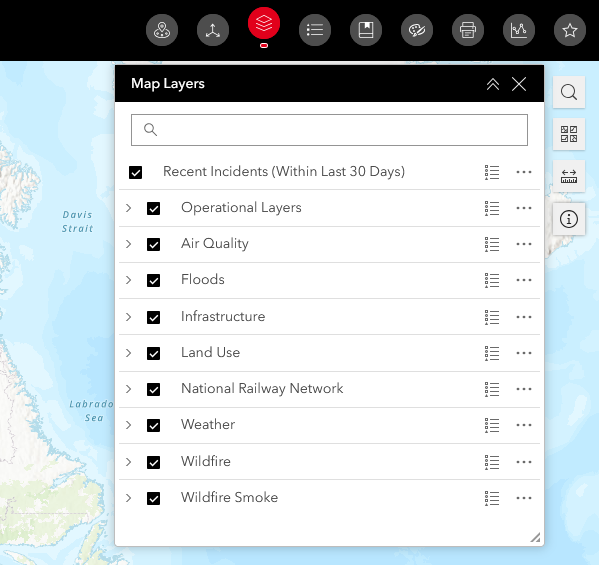Open more options for Air Quality

point(524,244)
